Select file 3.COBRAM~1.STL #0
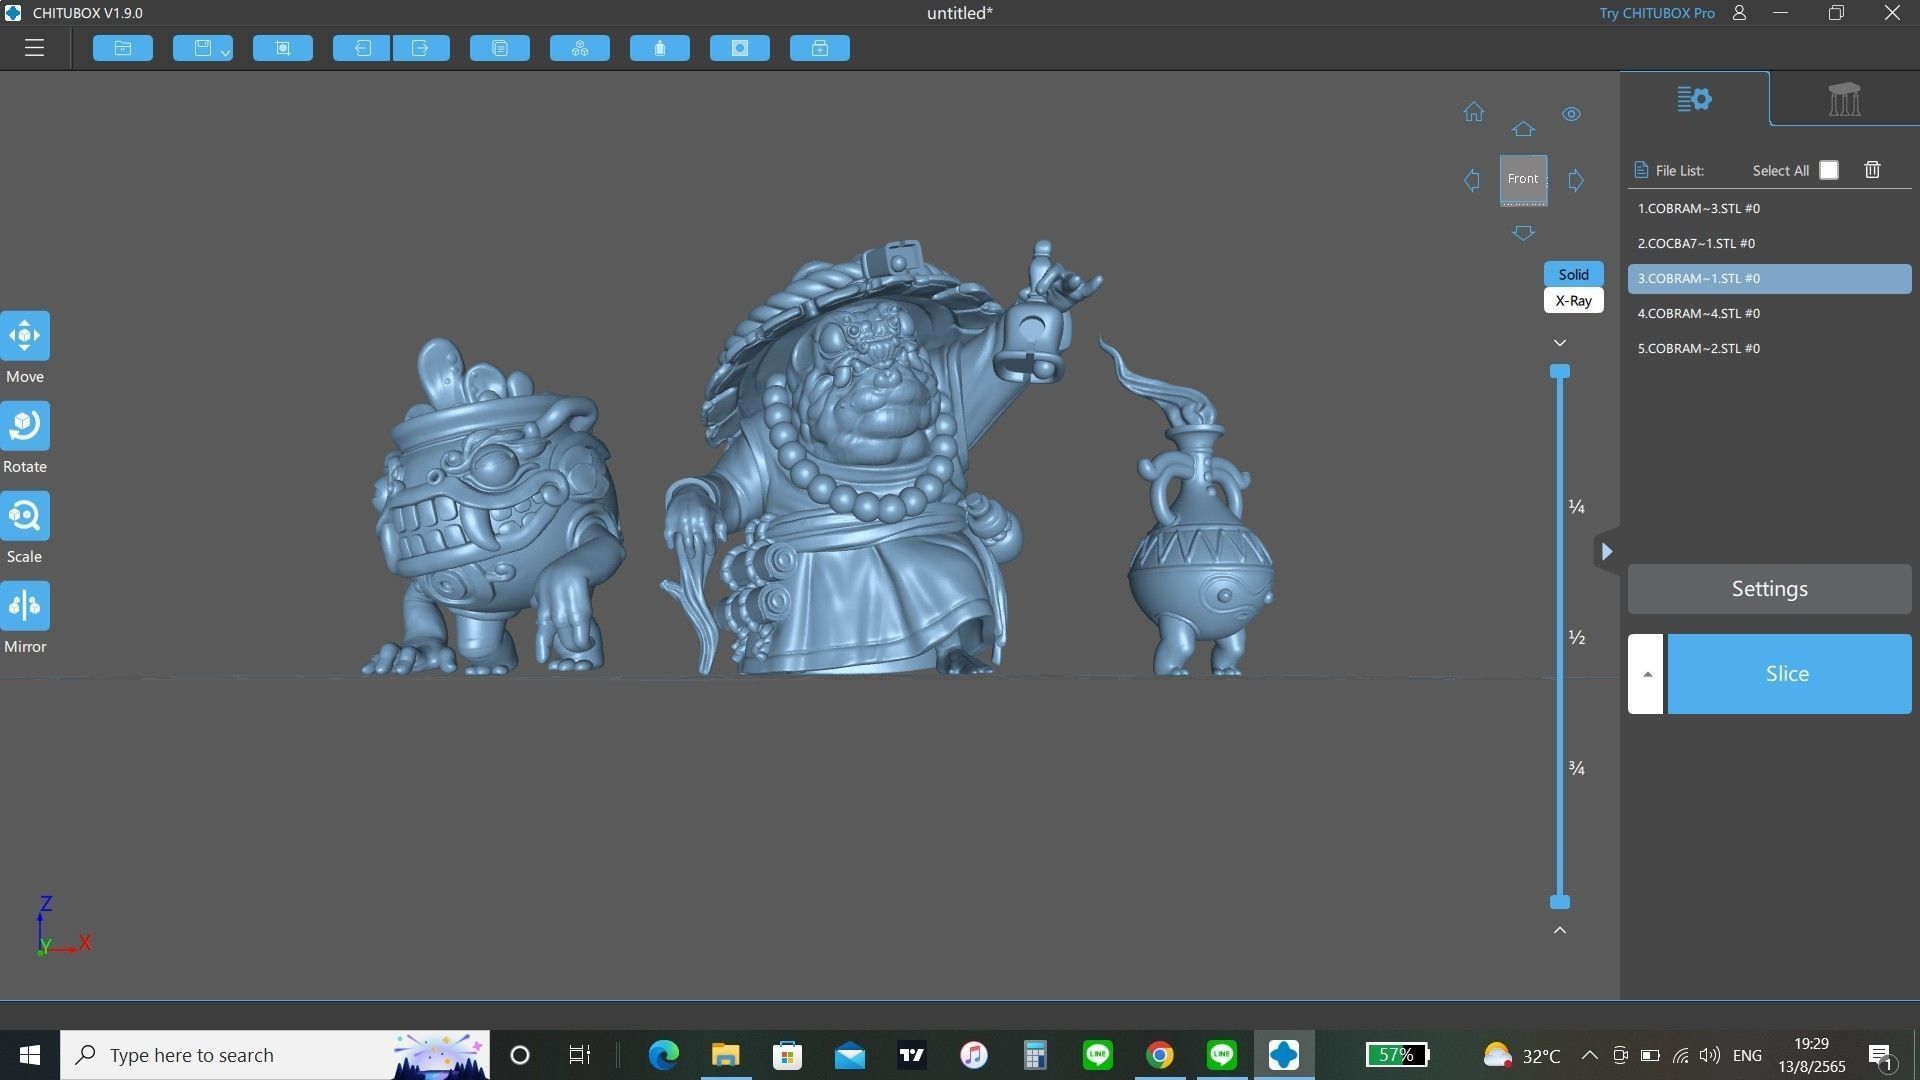Viewport: 1920px width, 1080px height. (x=1769, y=278)
